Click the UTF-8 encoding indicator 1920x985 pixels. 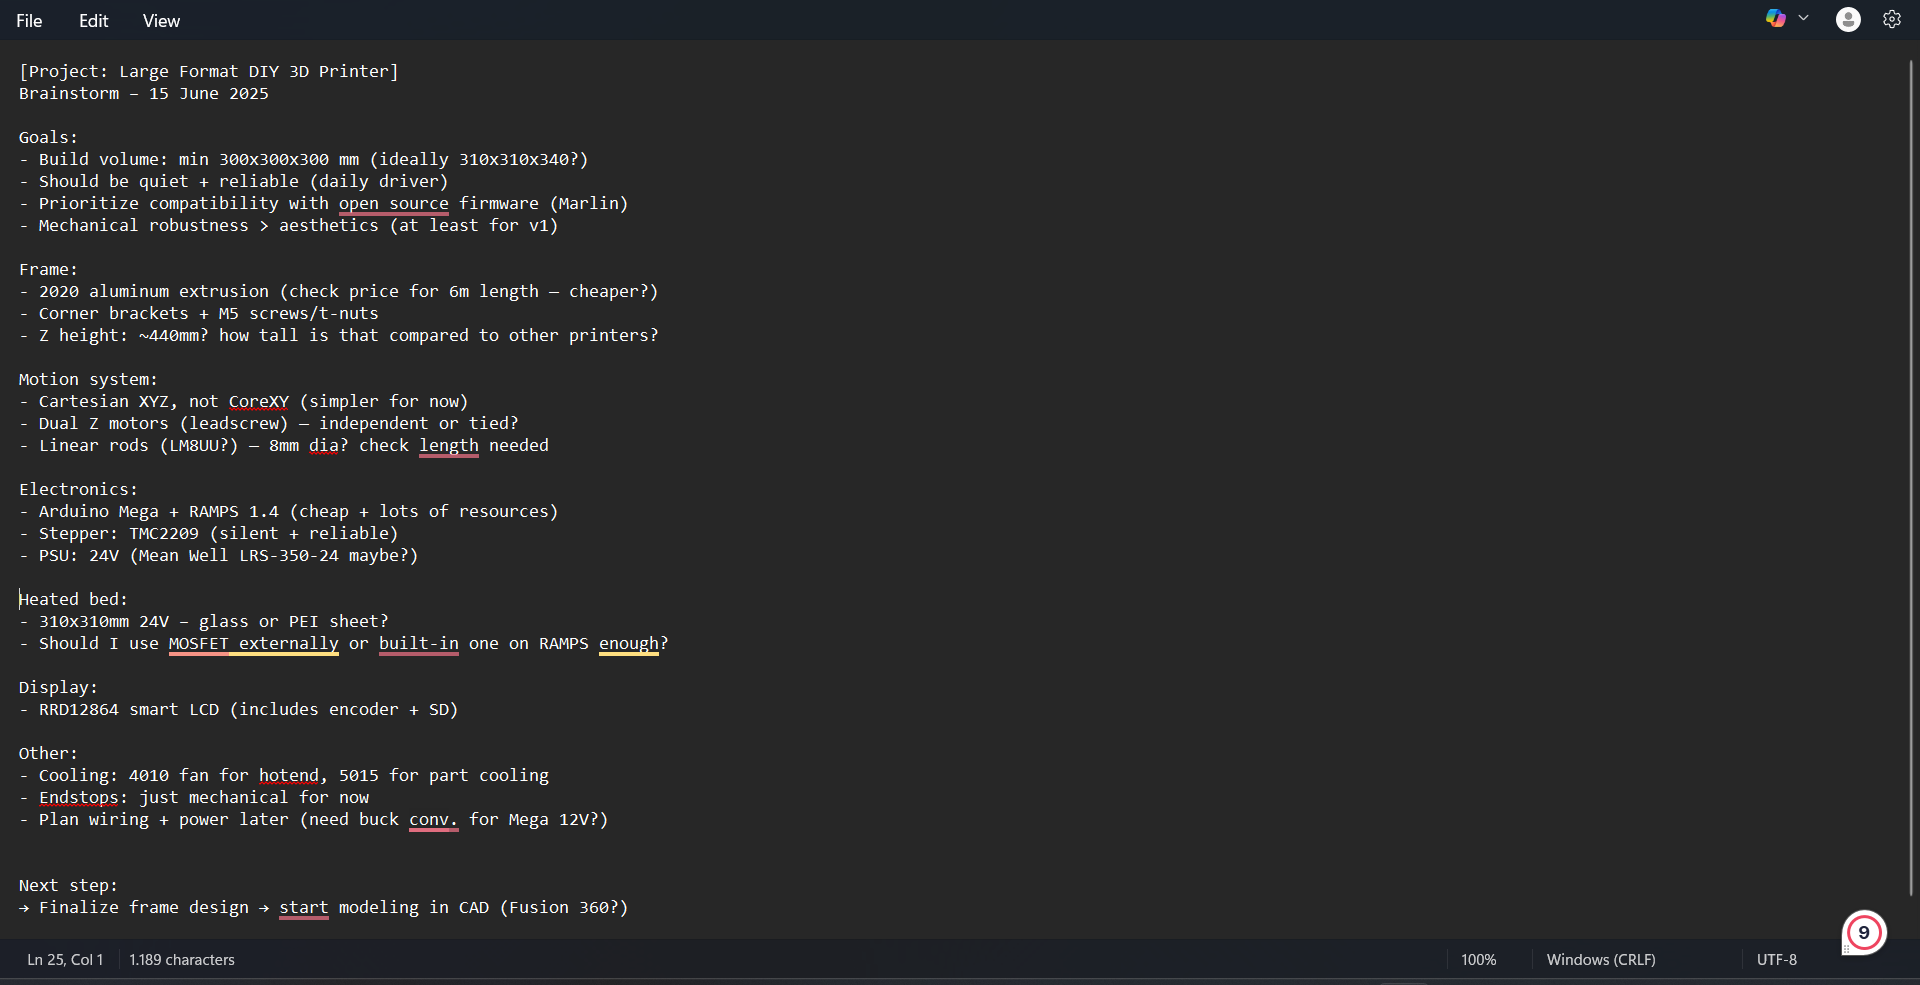(x=1776, y=960)
